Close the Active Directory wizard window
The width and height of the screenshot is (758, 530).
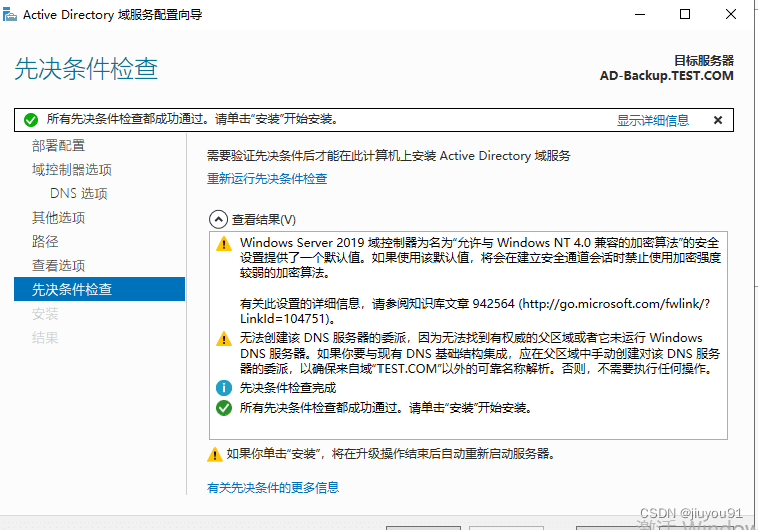731,15
